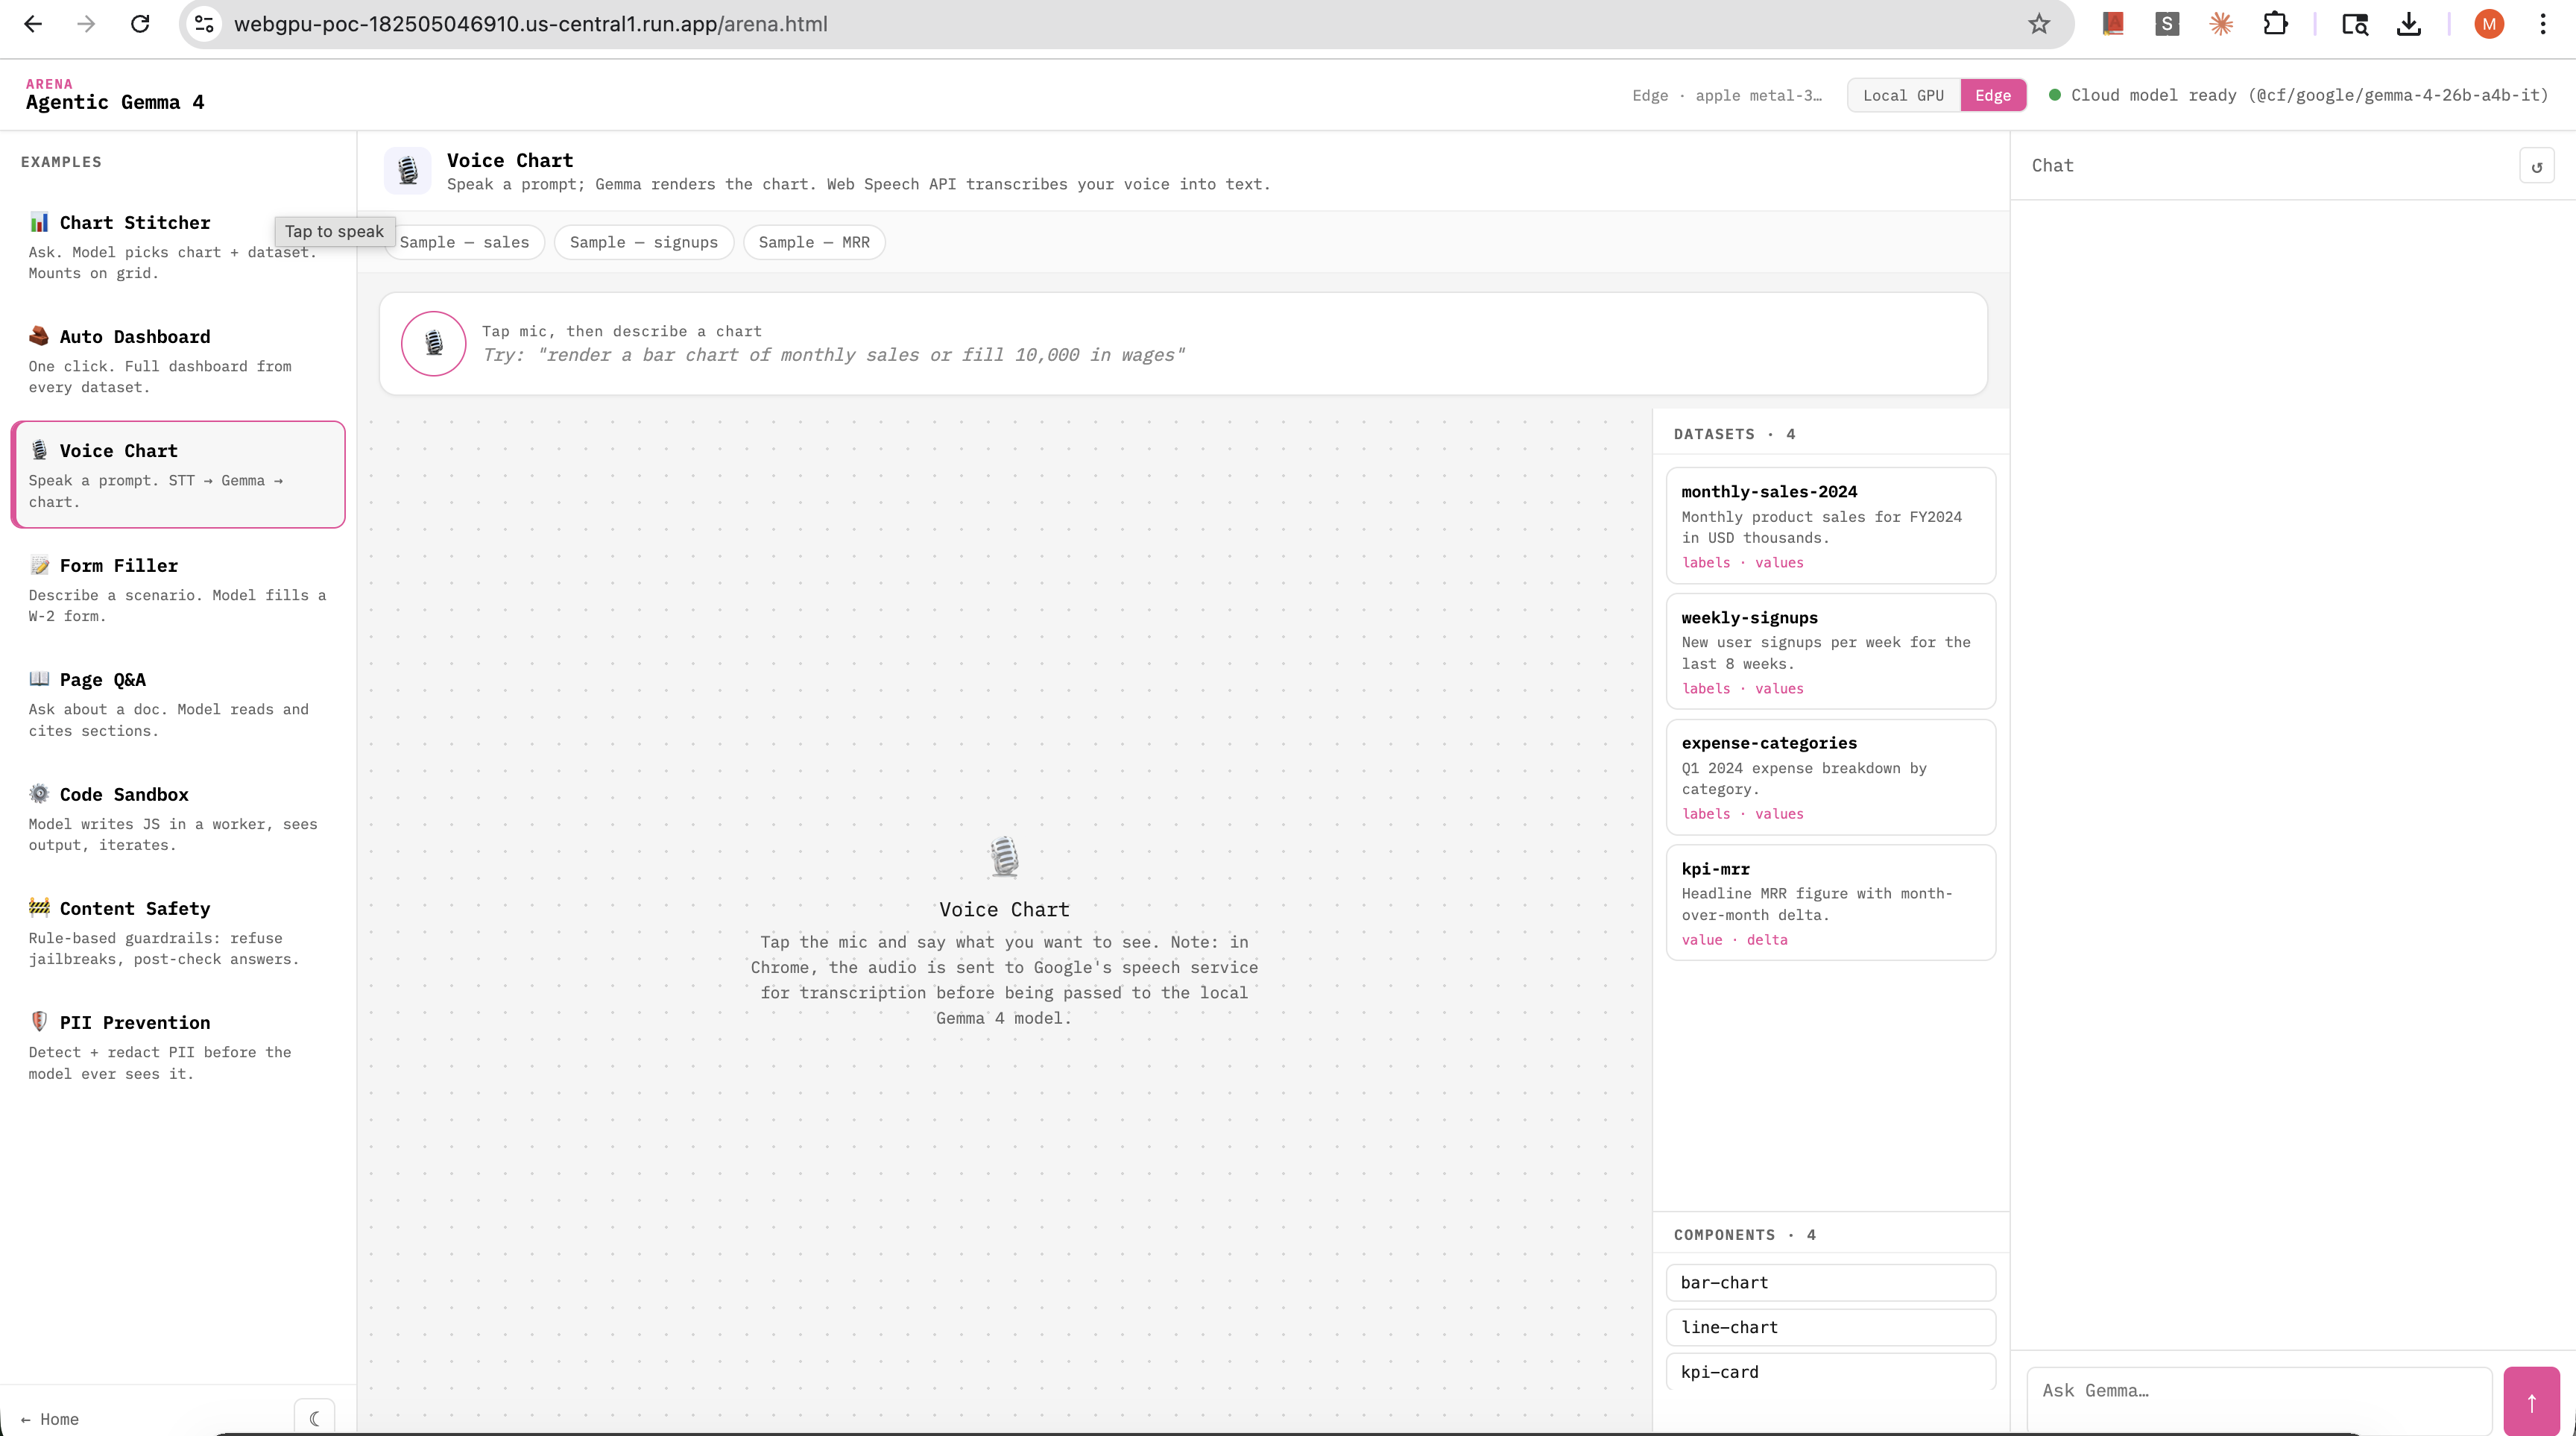Select the Edge mode toggle
Viewport: 2576px width, 1436px height.
point(1992,95)
